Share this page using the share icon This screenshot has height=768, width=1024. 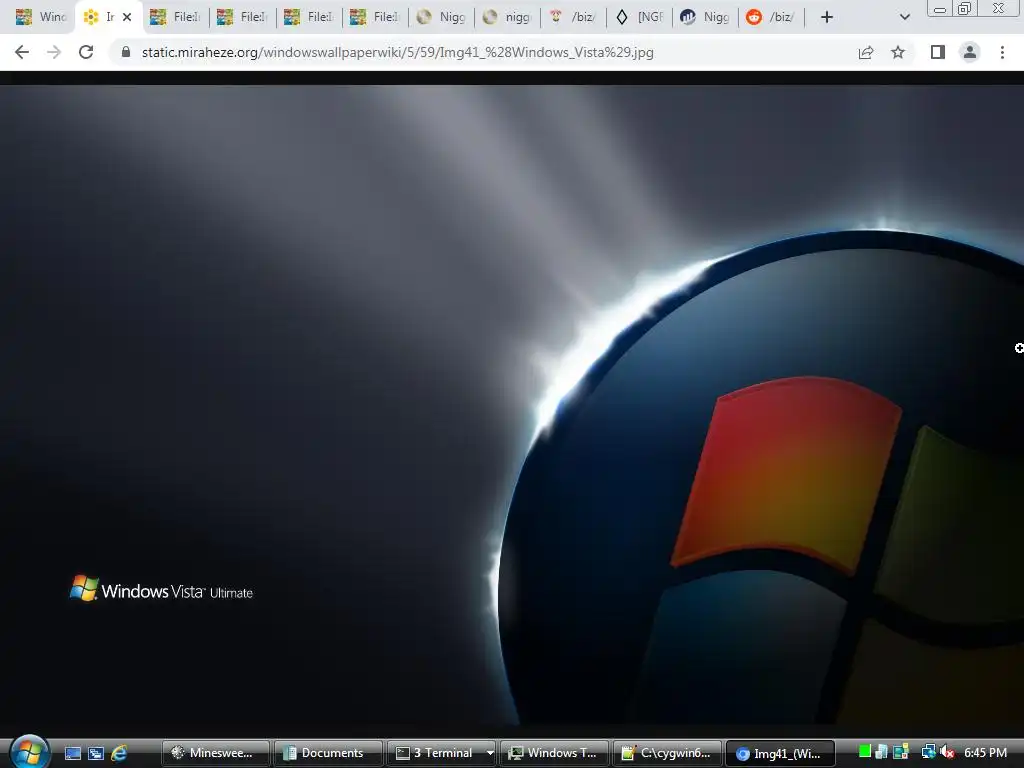click(x=866, y=52)
